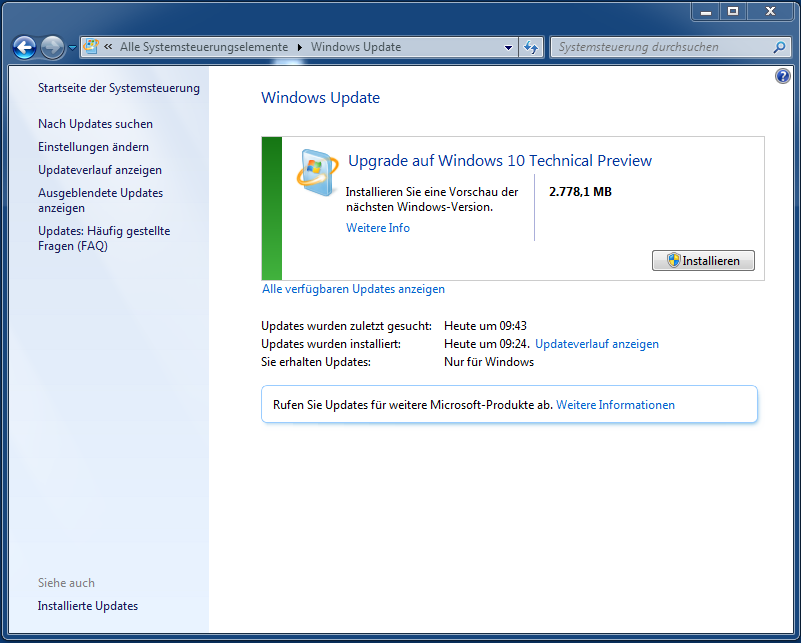Expand the hidden breadcrumb chevrons in address bar
The width and height of the screenshot is (801, 643).
108,46
